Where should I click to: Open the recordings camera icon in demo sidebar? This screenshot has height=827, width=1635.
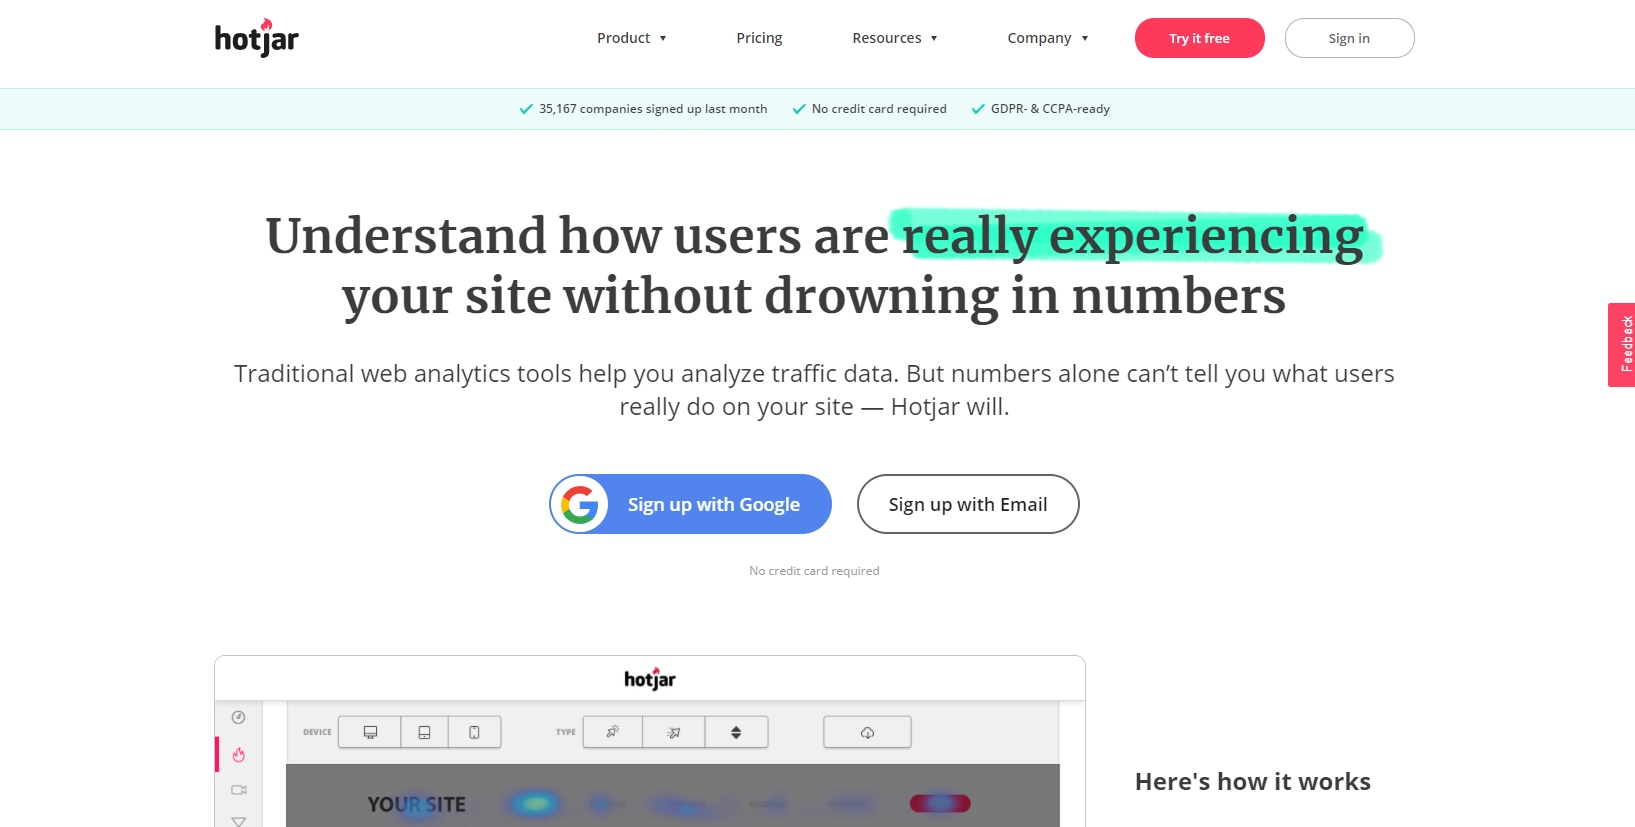coord(238,790)
